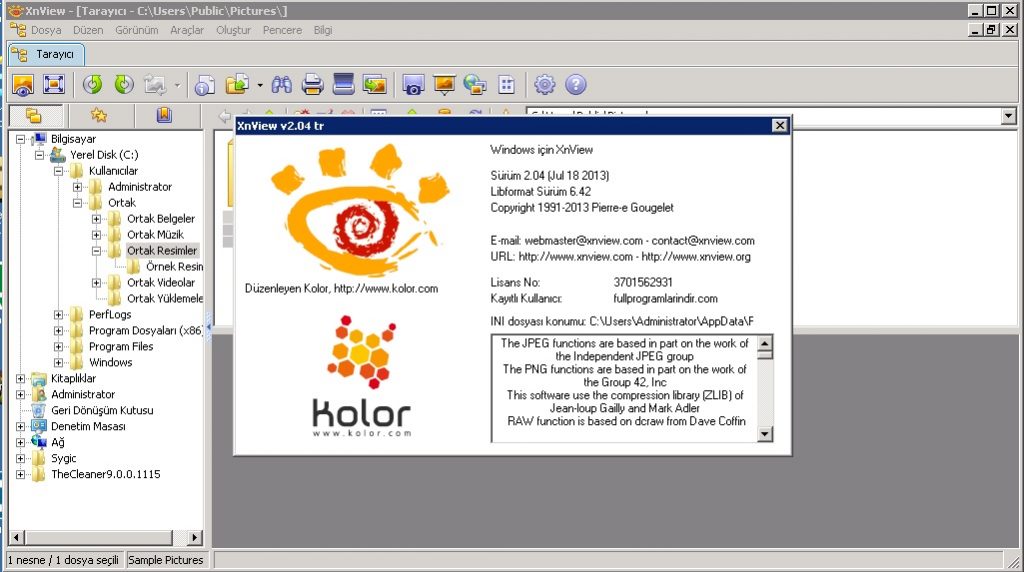Open the Görünüm menu
This screenshot has height=572, width=1024.
coord(136,30)
